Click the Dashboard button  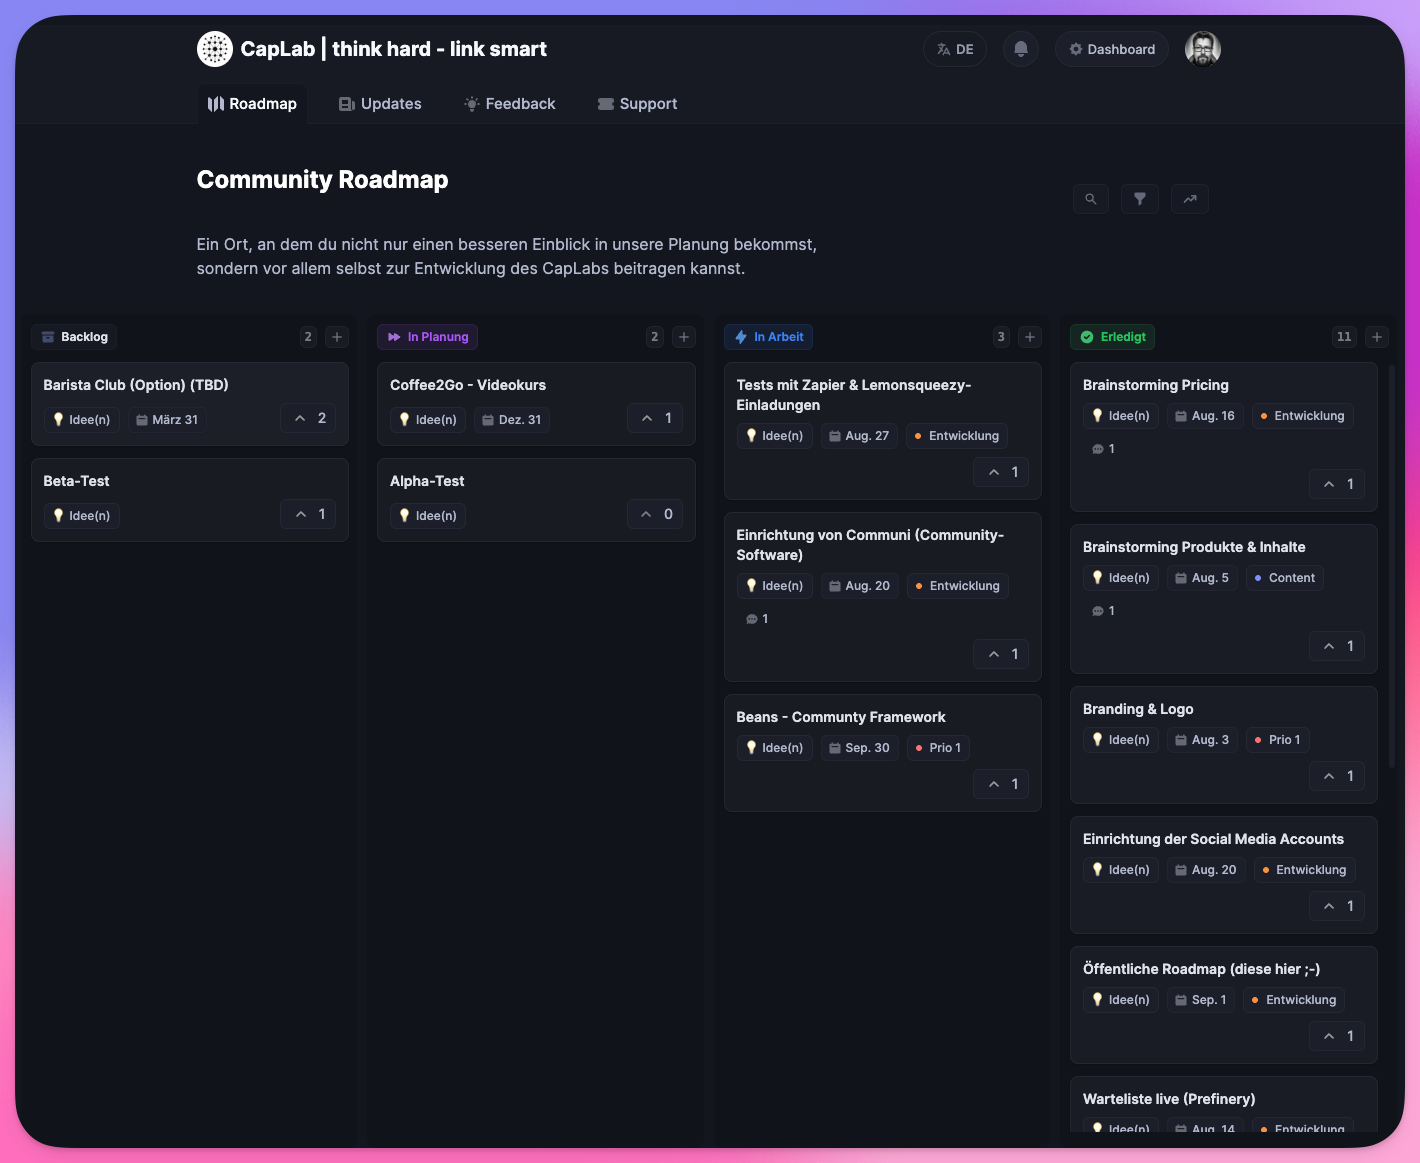tap(1112, 49)
